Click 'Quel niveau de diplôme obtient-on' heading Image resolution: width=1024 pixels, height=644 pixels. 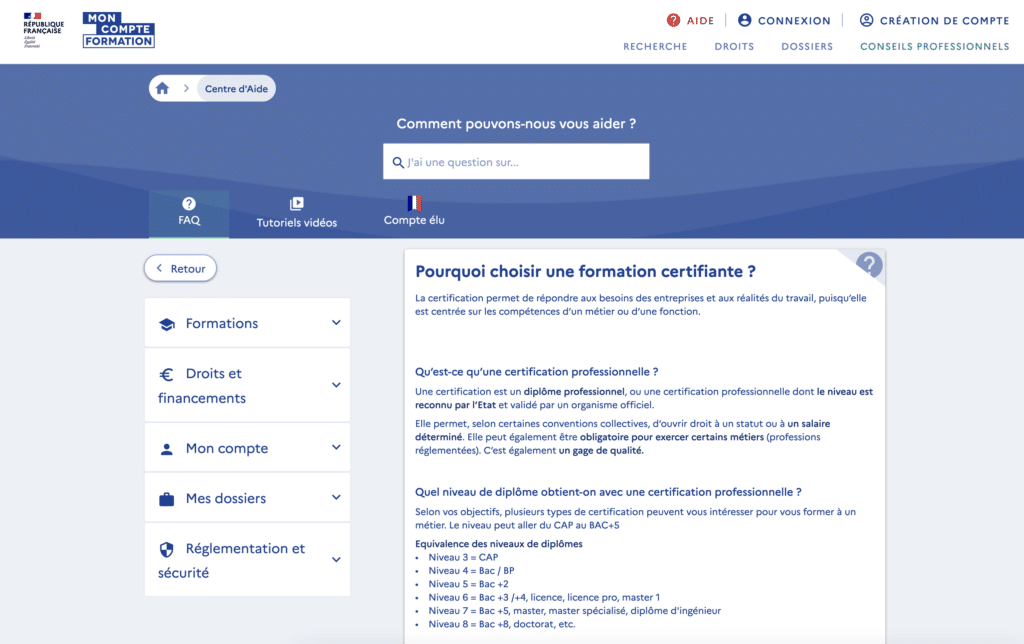[x=608, y=492]
